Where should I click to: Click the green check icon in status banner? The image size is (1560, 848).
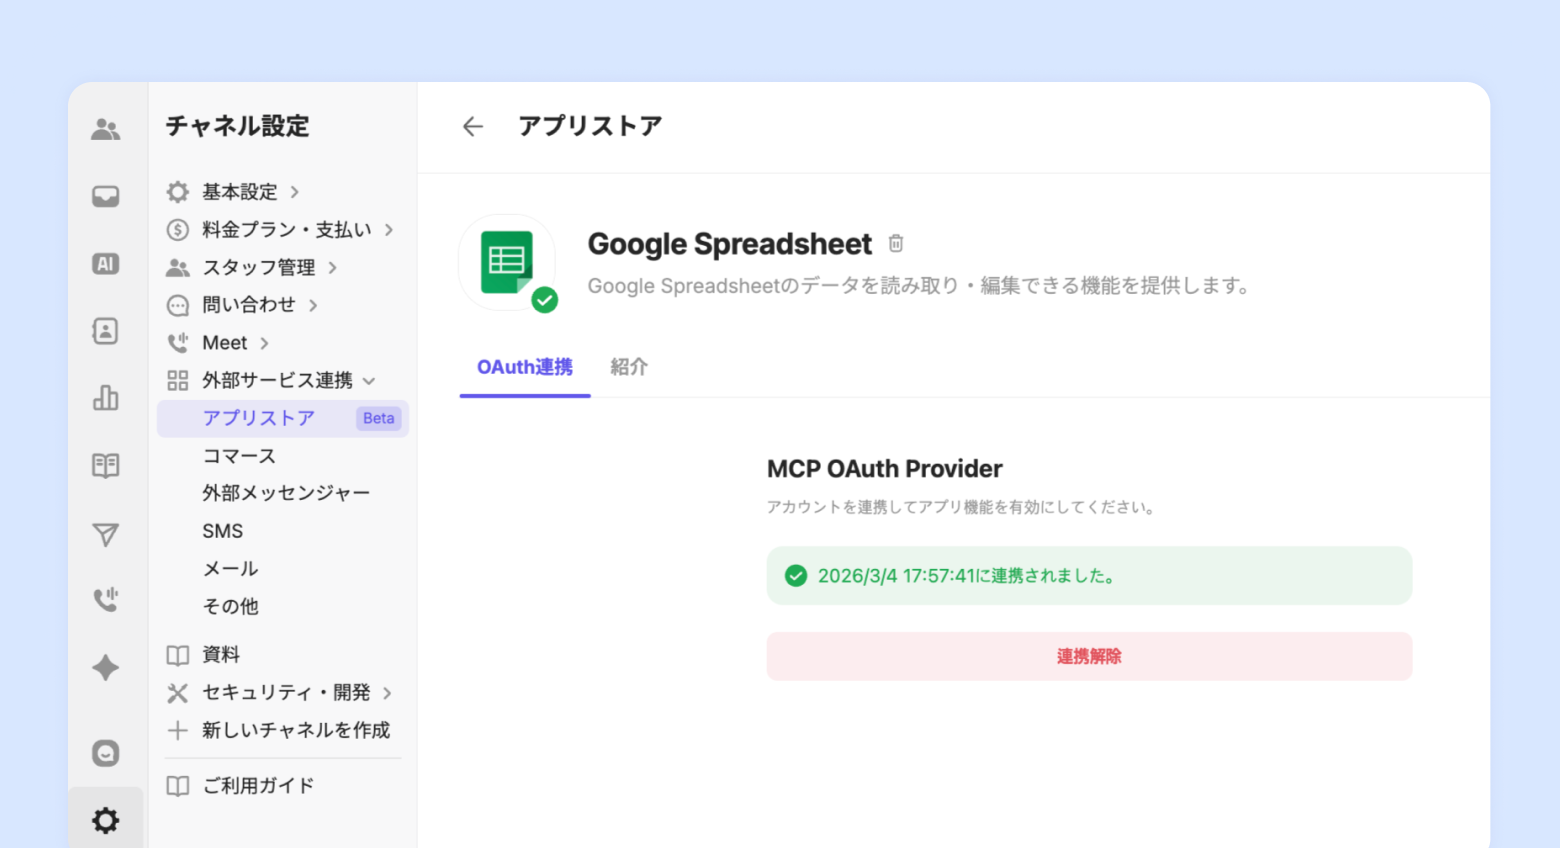pyautogui.click(x=796, y=576)
